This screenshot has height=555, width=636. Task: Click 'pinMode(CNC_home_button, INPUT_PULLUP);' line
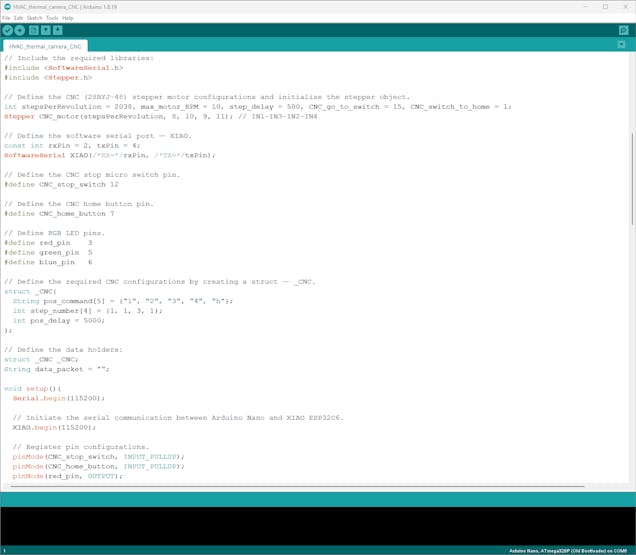(99, 467)
